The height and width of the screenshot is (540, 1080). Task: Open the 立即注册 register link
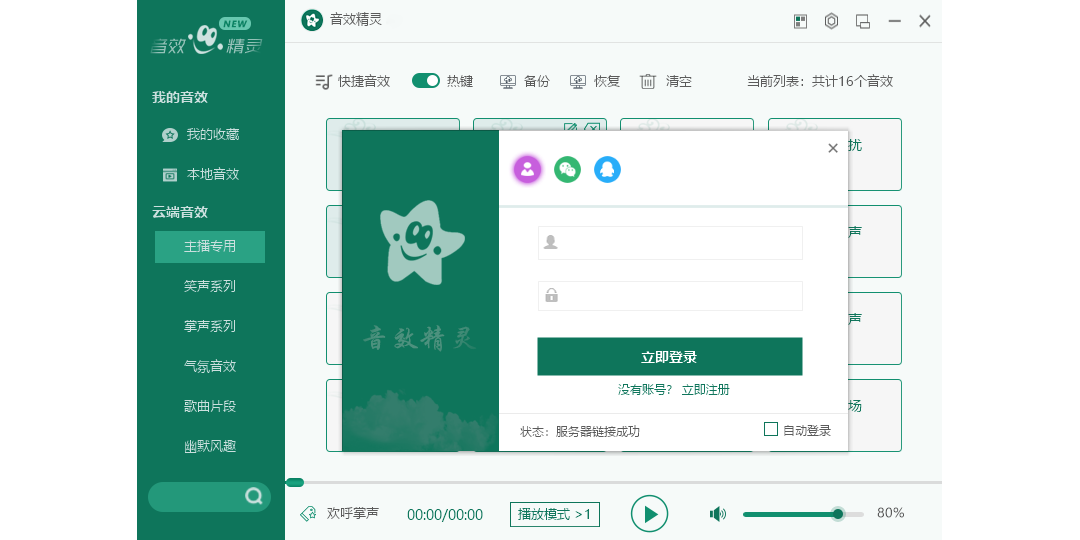(x=705, y=390)
